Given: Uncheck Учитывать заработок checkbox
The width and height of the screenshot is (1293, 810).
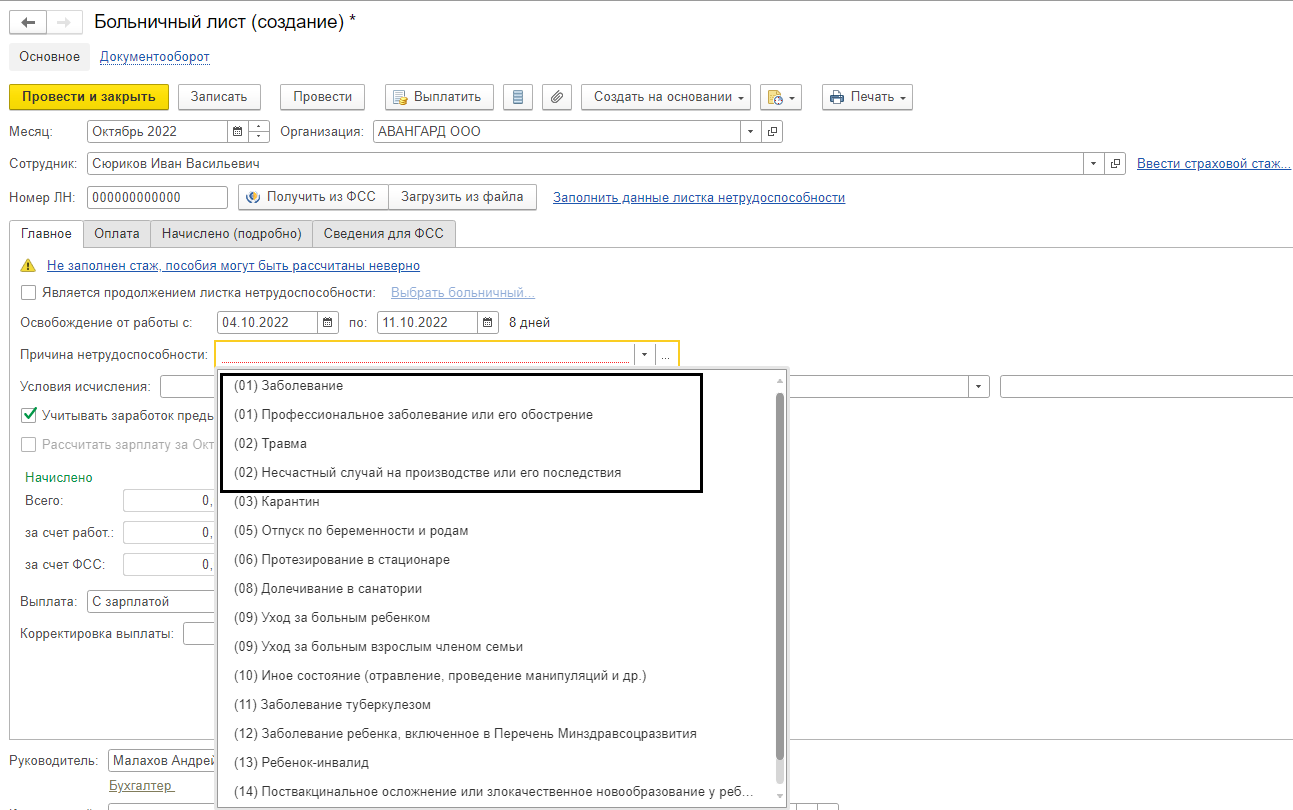Looking at the screenshot, I should pyautogui.click(x=29, y=415).
